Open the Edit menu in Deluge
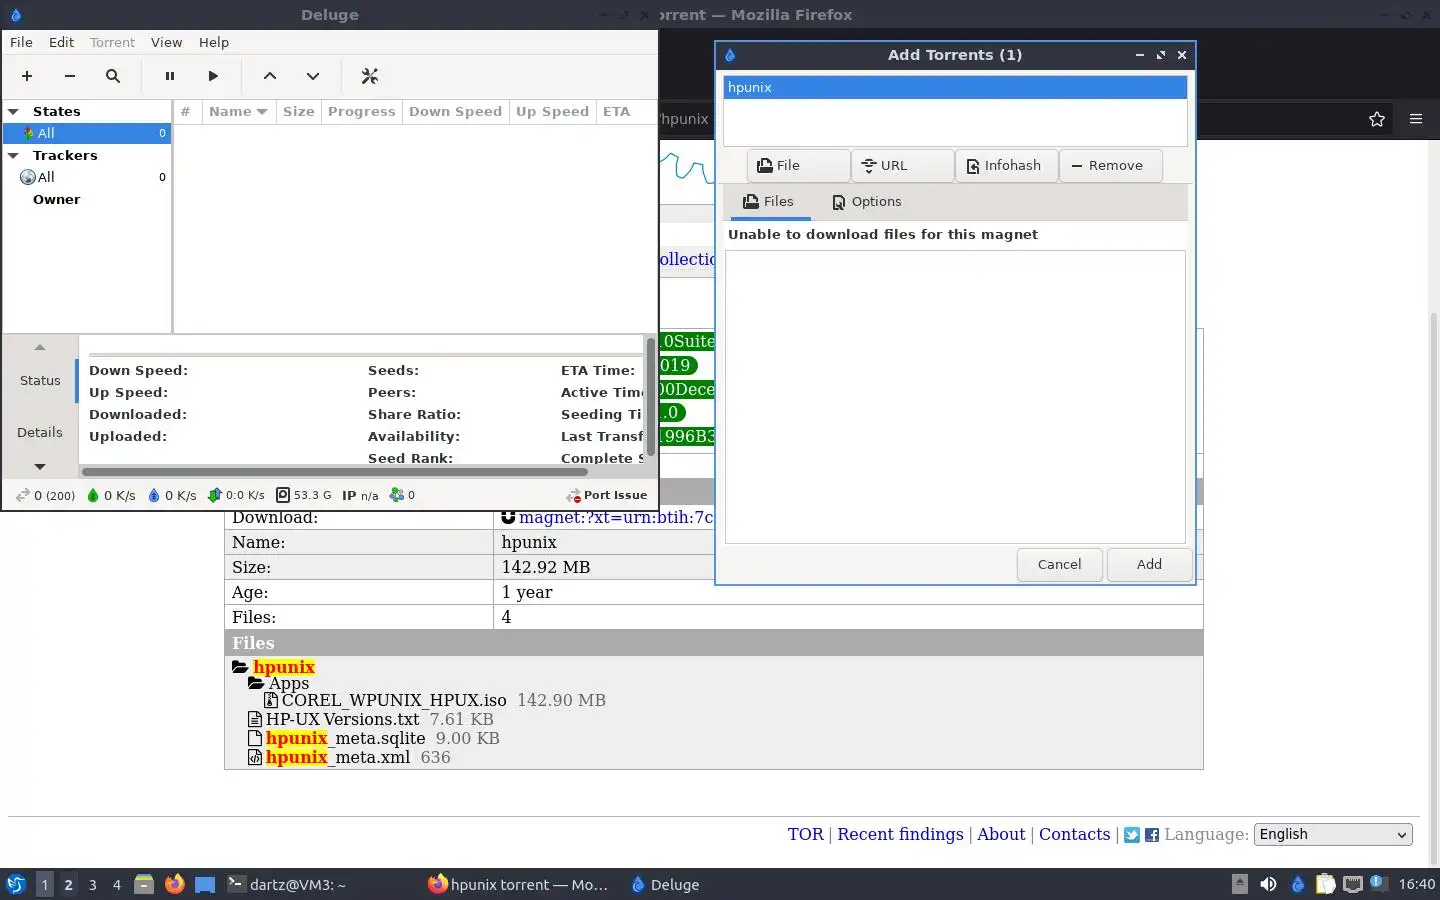The image size is (1440, 900). click(x=61, y=42)
